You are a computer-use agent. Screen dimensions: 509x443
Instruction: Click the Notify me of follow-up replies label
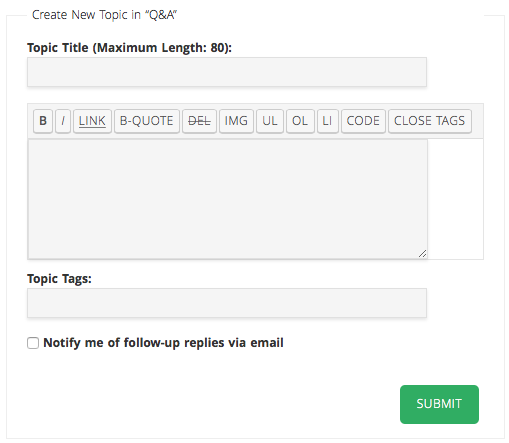163,343
